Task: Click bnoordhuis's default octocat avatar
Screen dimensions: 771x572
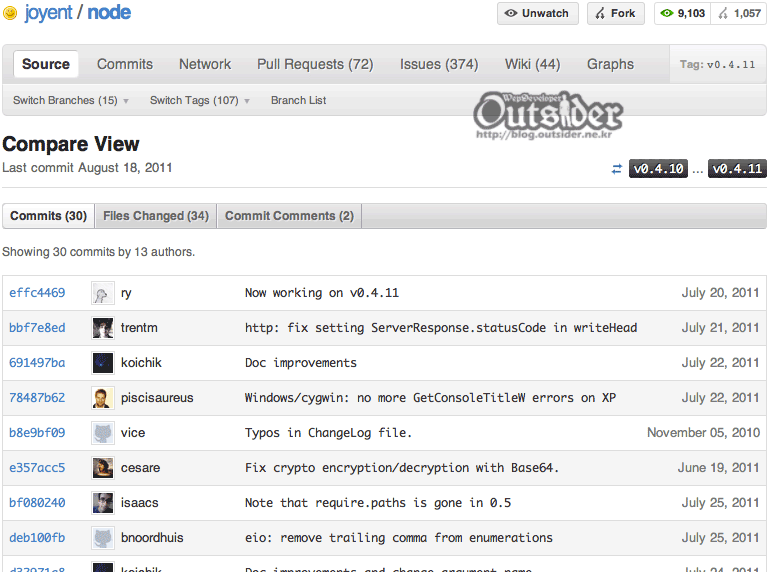Action: coord(103,538)
